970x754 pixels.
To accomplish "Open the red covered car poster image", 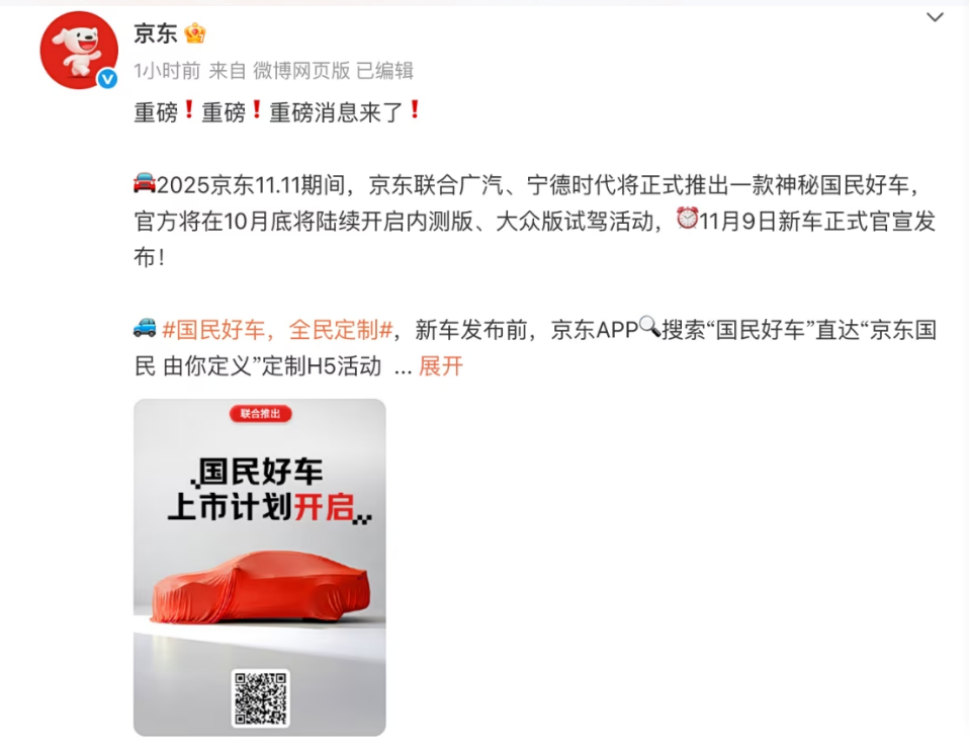I will (260, 567).
